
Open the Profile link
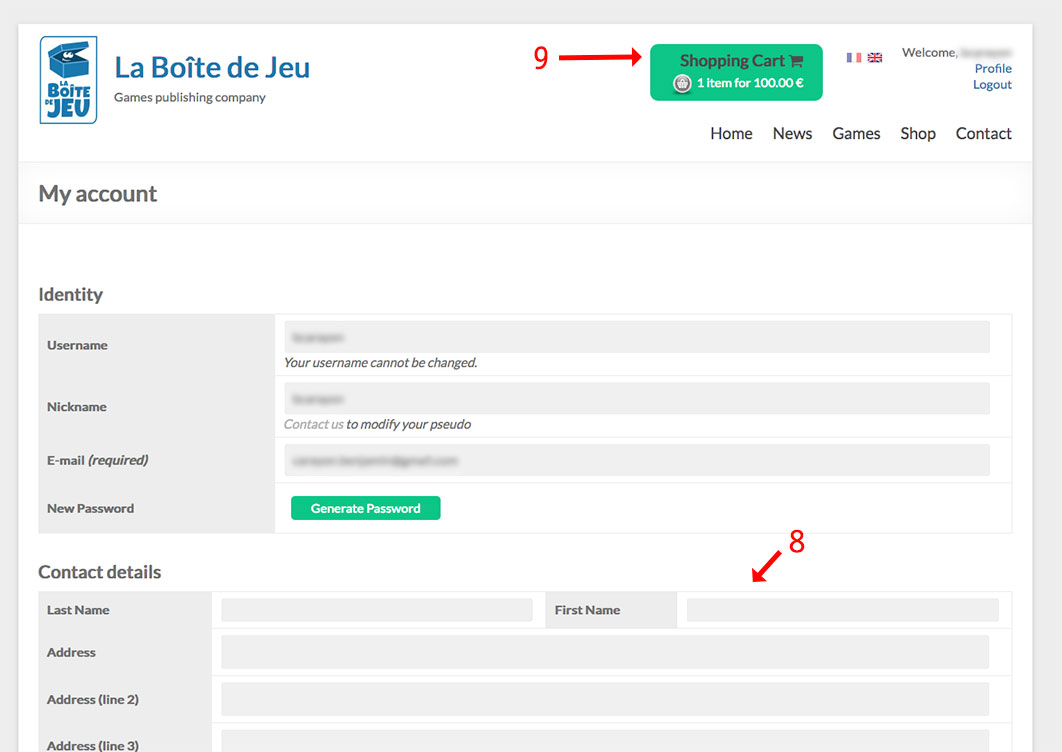pyautogui.click(x=993, y=69)
